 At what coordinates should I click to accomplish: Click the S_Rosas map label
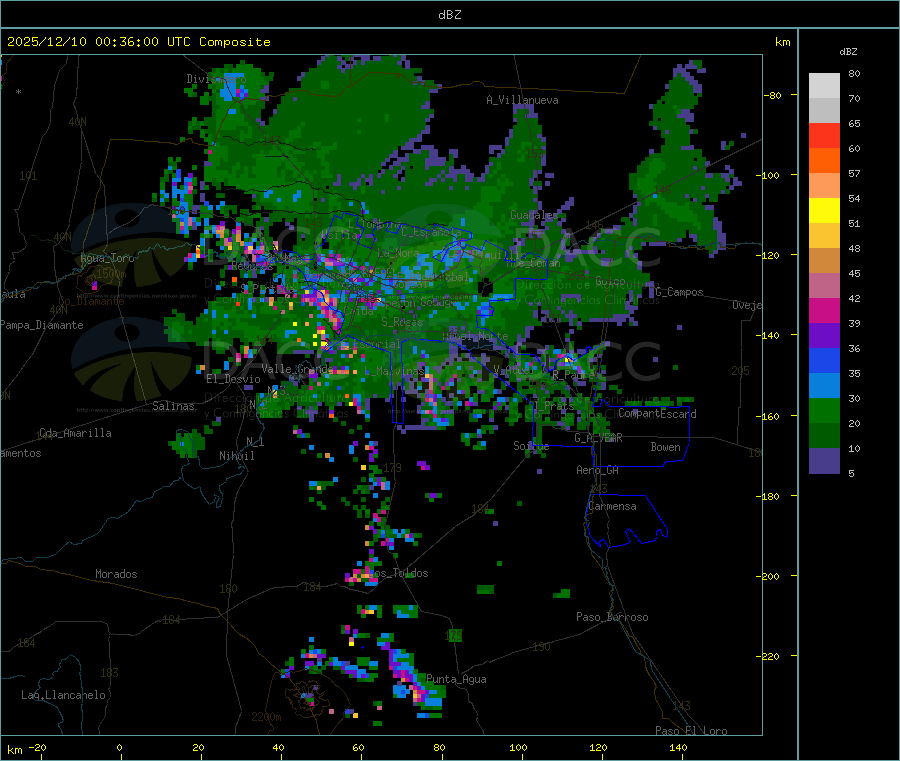click(402, 322)
